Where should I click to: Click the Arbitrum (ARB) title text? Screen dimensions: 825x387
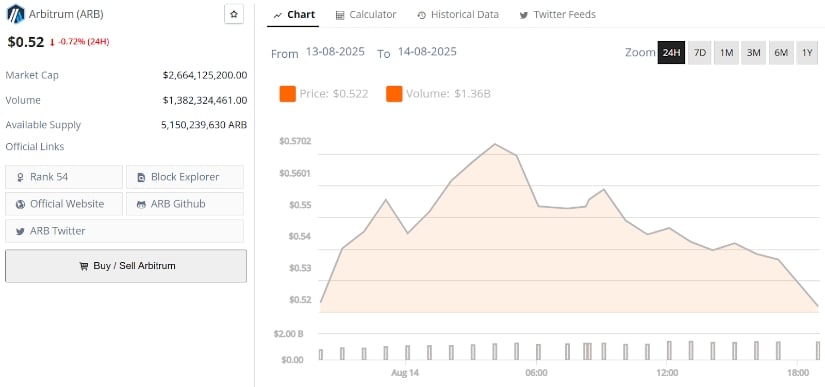pyautogui.click(x=66, y=14)
